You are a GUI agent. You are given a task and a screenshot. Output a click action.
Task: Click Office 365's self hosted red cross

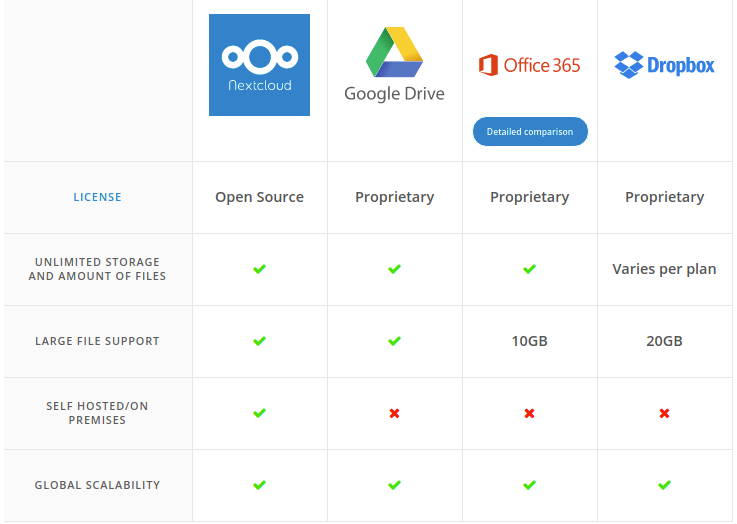[529, 413]
